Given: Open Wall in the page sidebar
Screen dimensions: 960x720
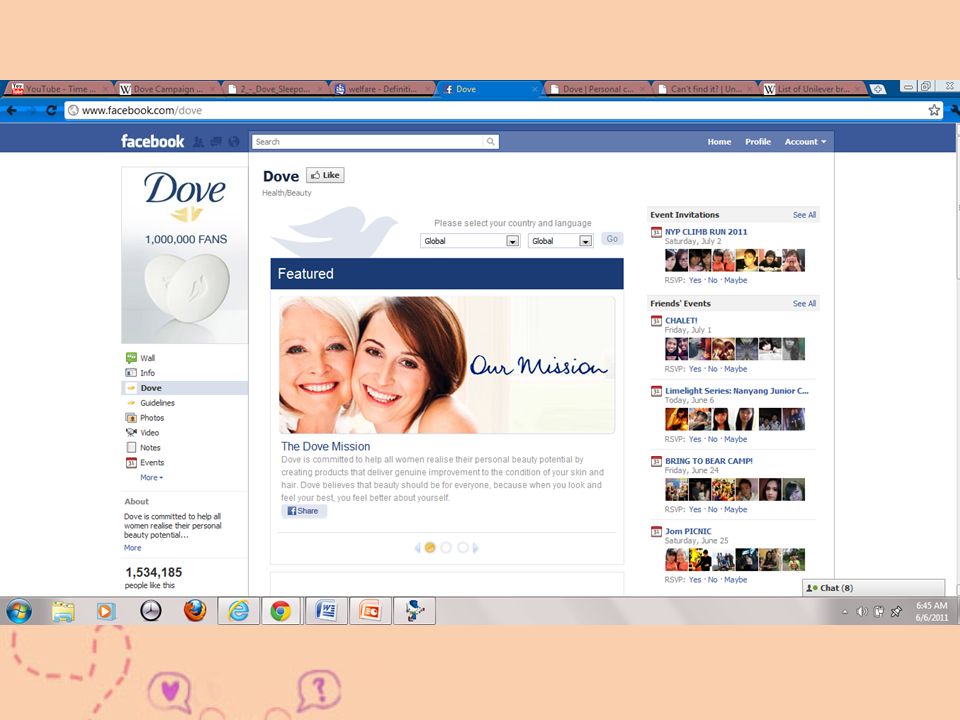Looking at the screenshot, I should (x=148, y=358).
